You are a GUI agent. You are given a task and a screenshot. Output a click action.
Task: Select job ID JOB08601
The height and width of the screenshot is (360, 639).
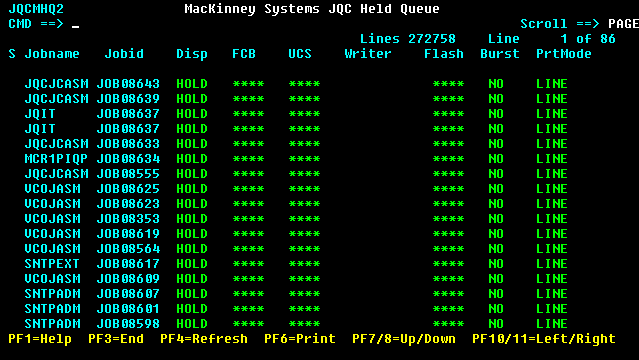(x=128, y=309)
